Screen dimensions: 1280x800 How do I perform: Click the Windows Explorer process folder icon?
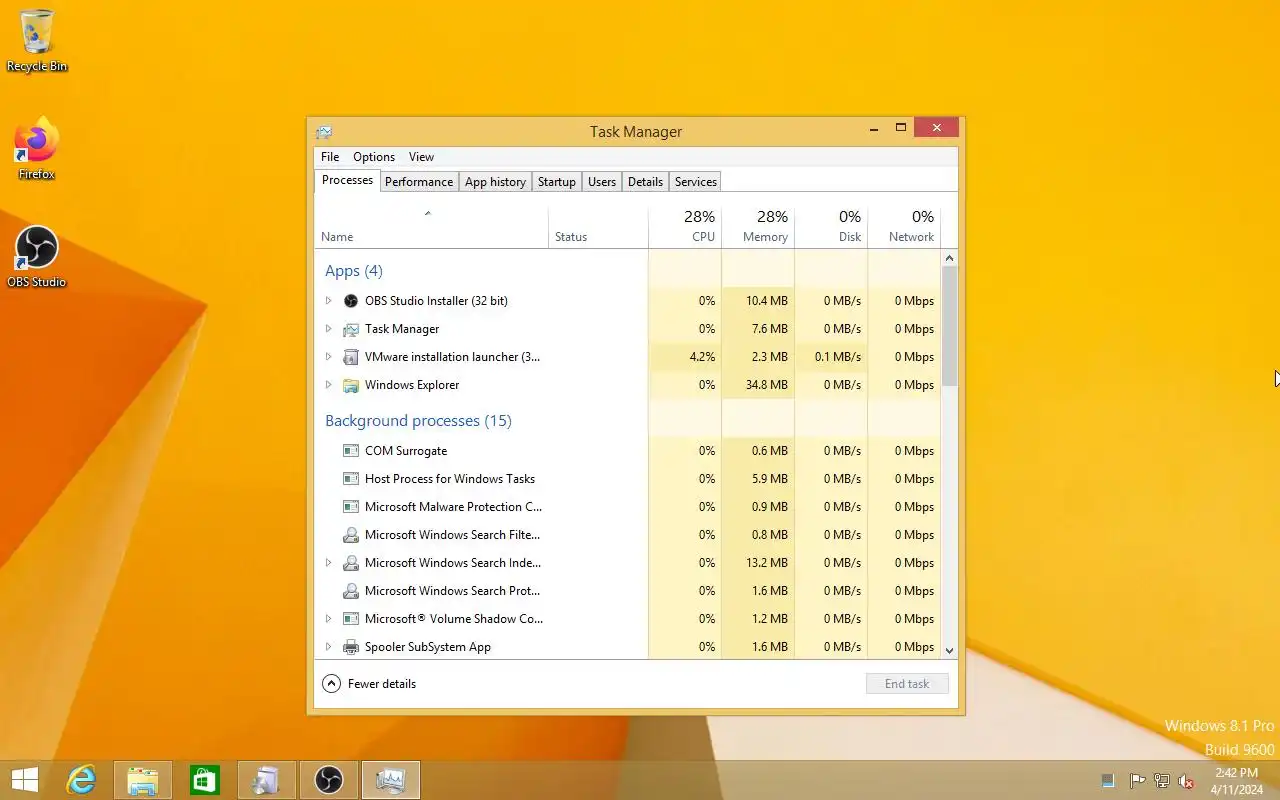point(350,385)
